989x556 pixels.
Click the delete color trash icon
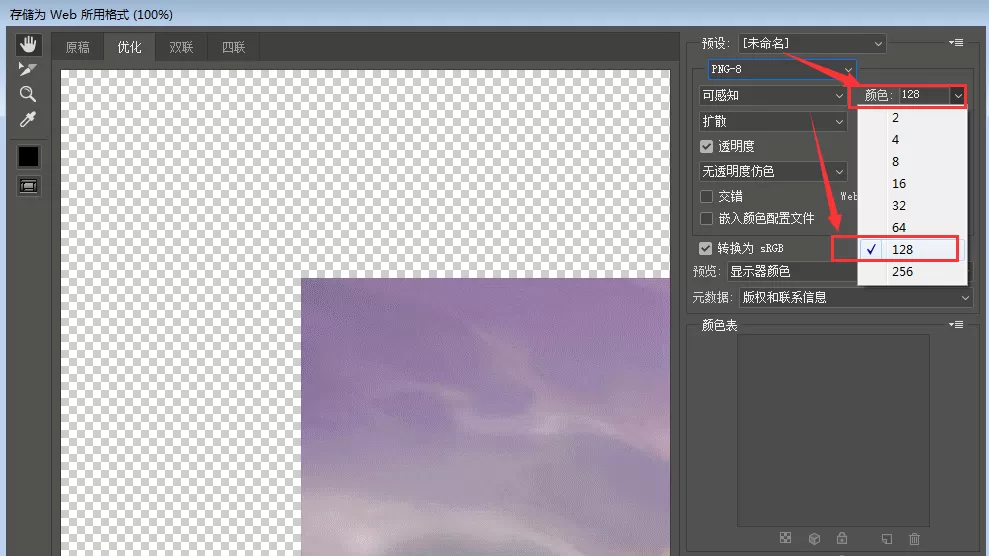point(915,539)
